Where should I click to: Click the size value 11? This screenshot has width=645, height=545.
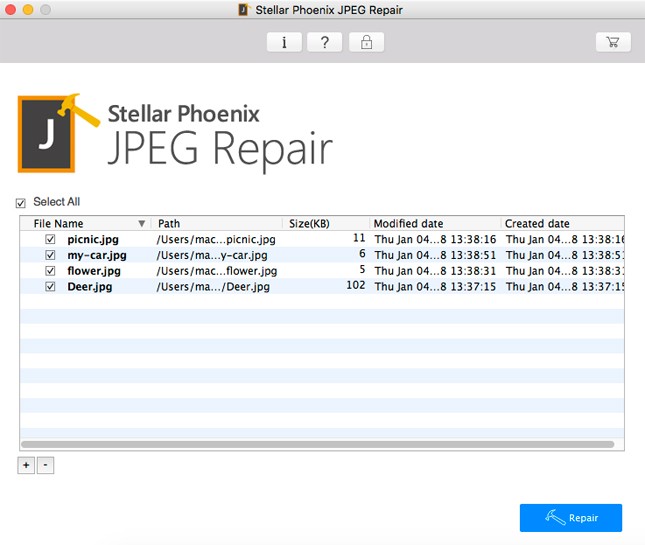(359, 238)
